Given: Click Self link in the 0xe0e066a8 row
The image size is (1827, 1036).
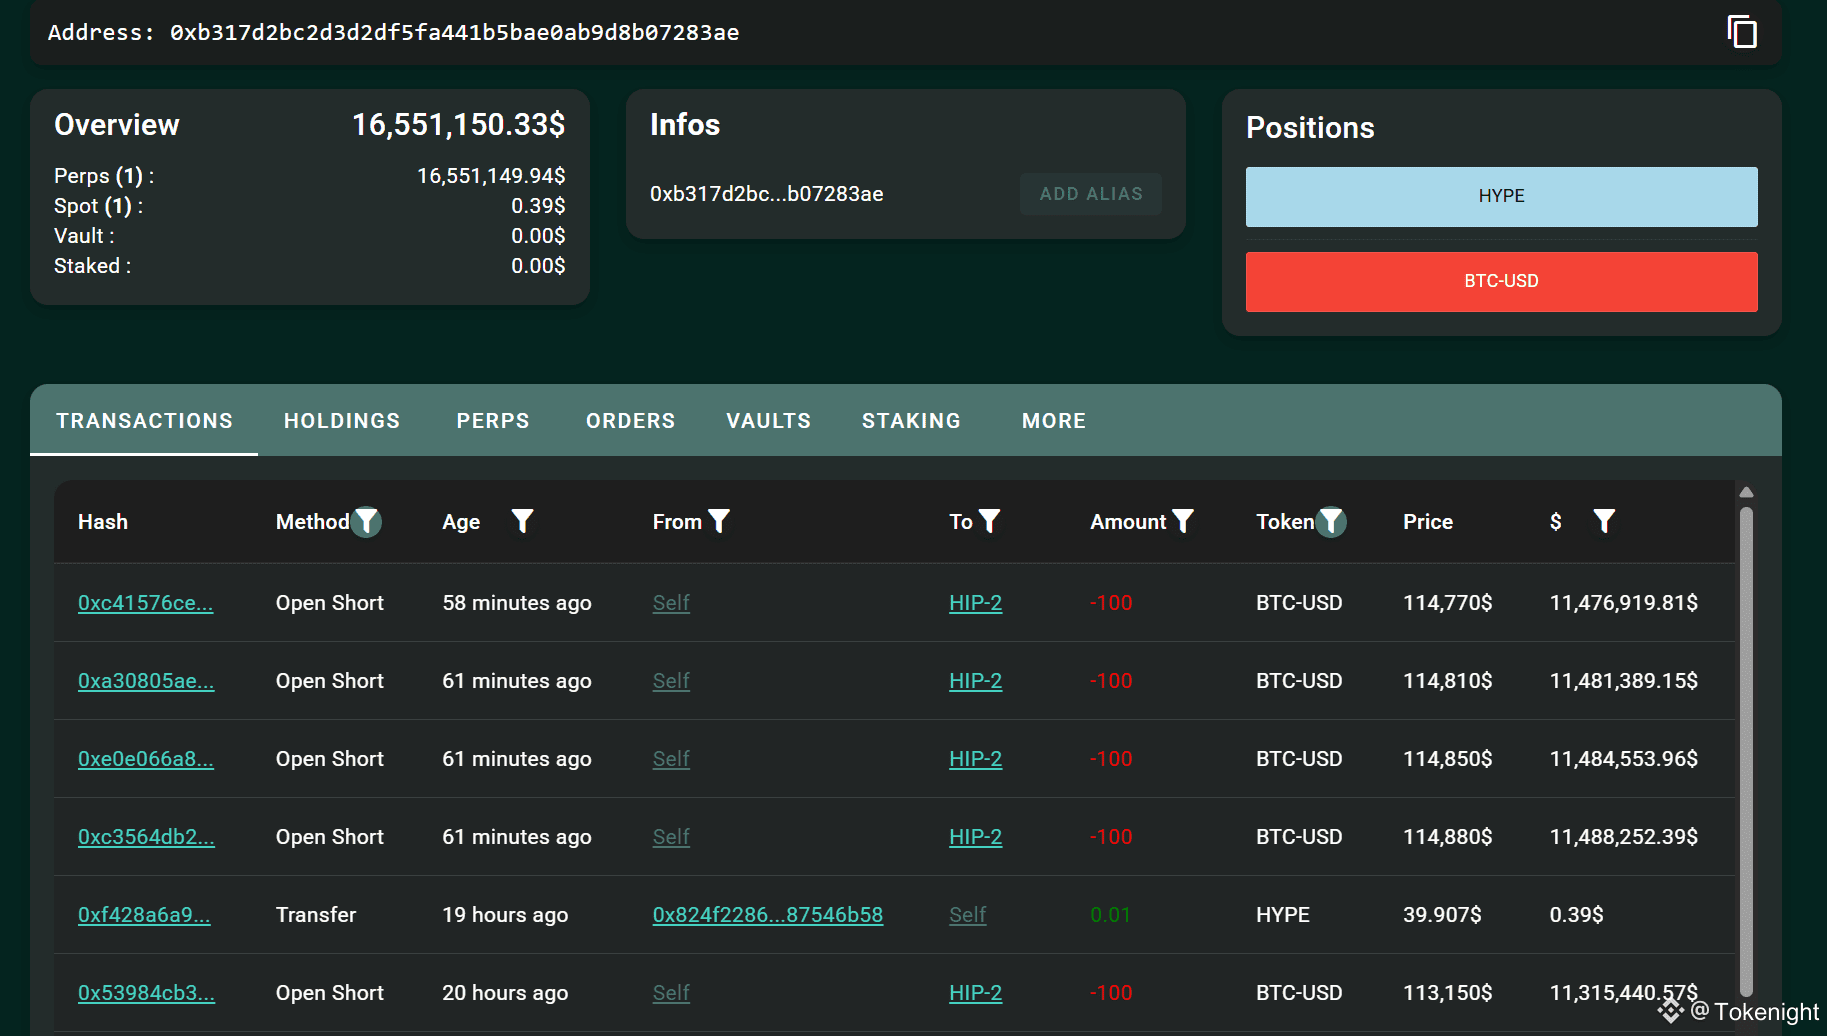Looking at the screenshot, I should click(x=671, y=759).
